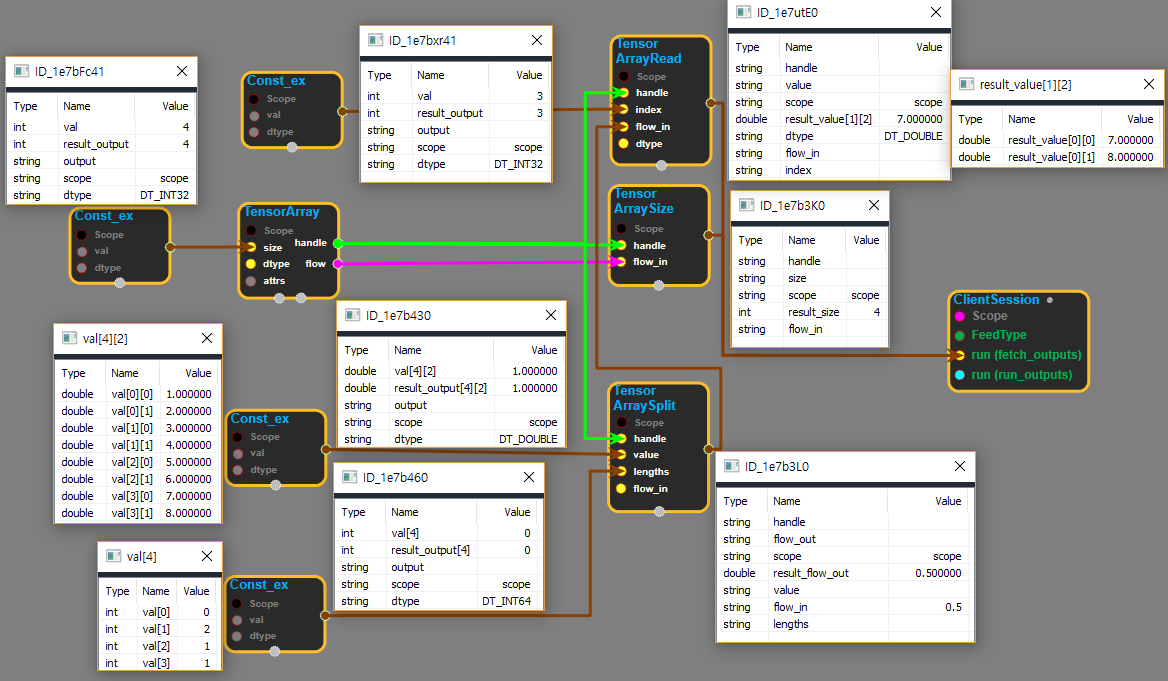Expand the gray dot below TensorArraySplit node
This screenshot has height=681, width=1168.
point(659,512)
